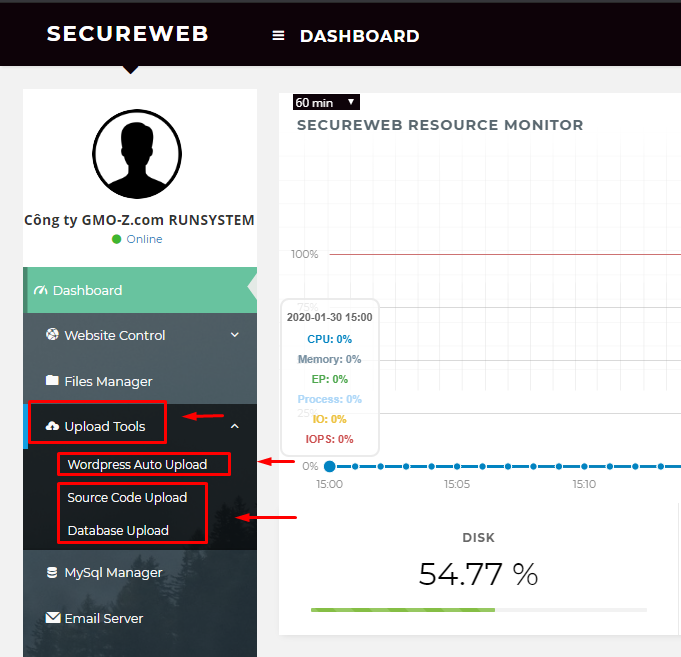Open Source Code Upload submenu link
This screenshot has width=681, height=657.
127,497
